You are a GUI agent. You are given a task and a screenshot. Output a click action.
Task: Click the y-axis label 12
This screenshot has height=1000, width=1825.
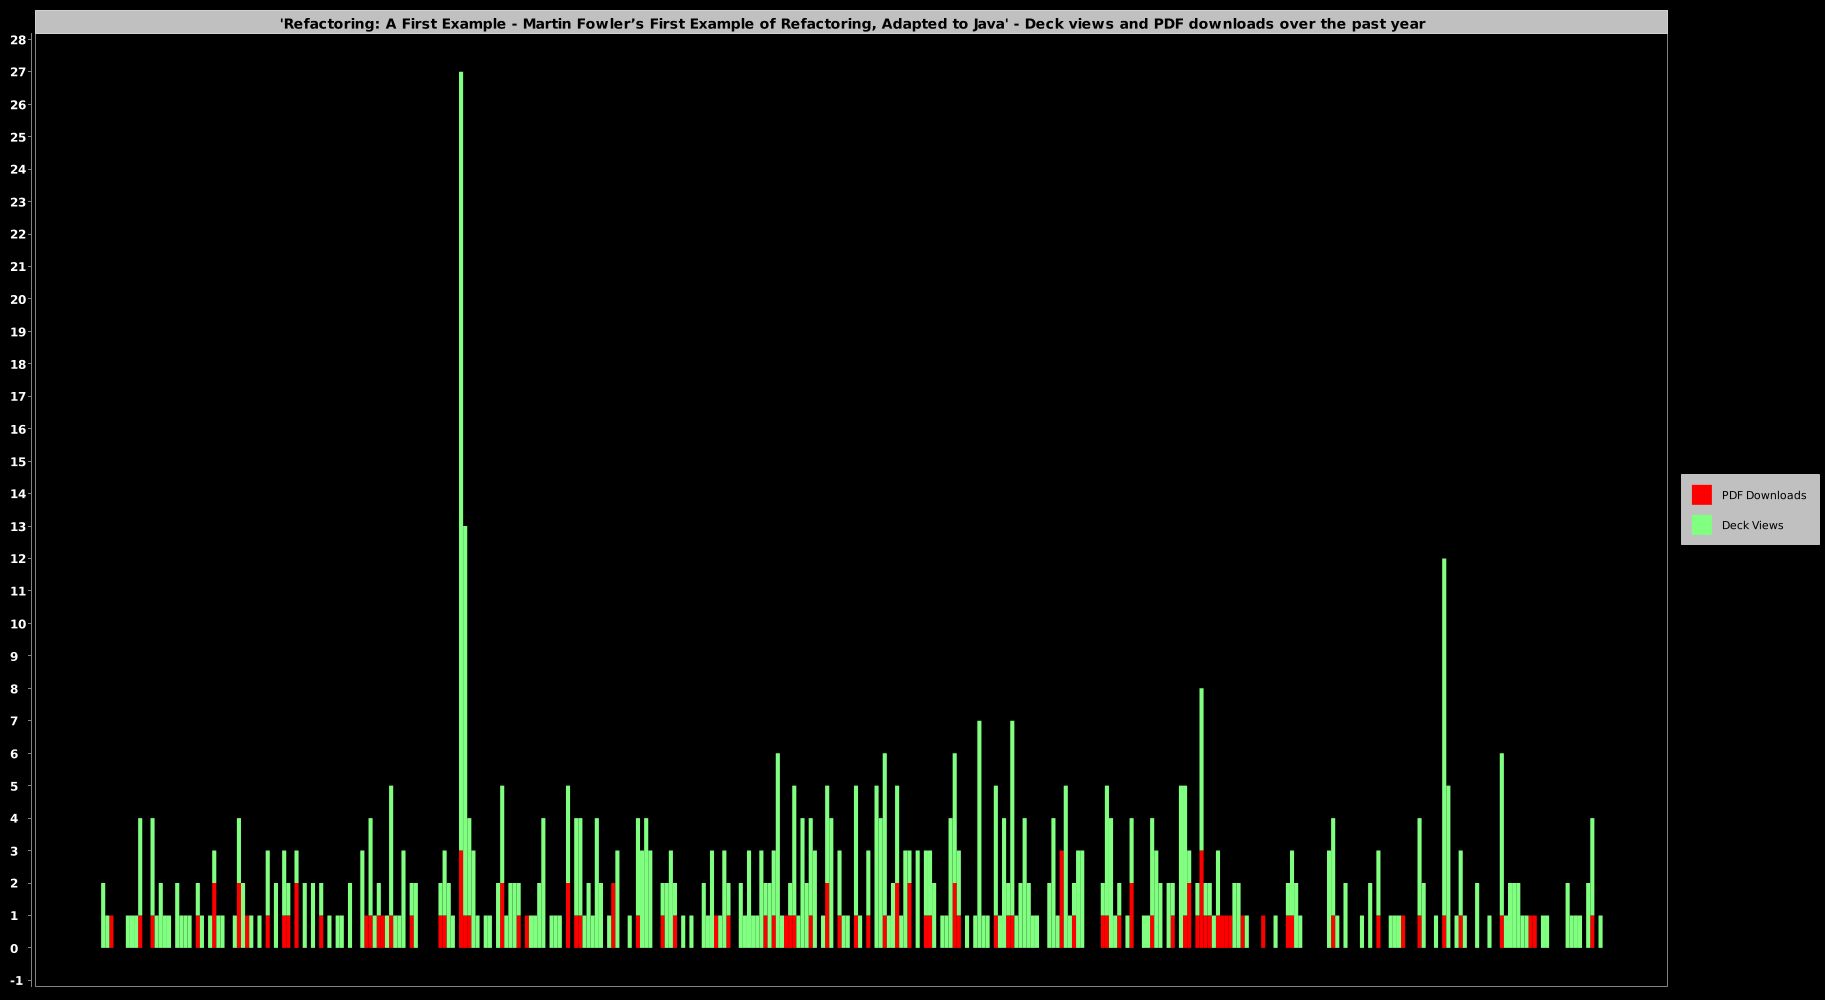pyautogui.click(x=18, y=559)
